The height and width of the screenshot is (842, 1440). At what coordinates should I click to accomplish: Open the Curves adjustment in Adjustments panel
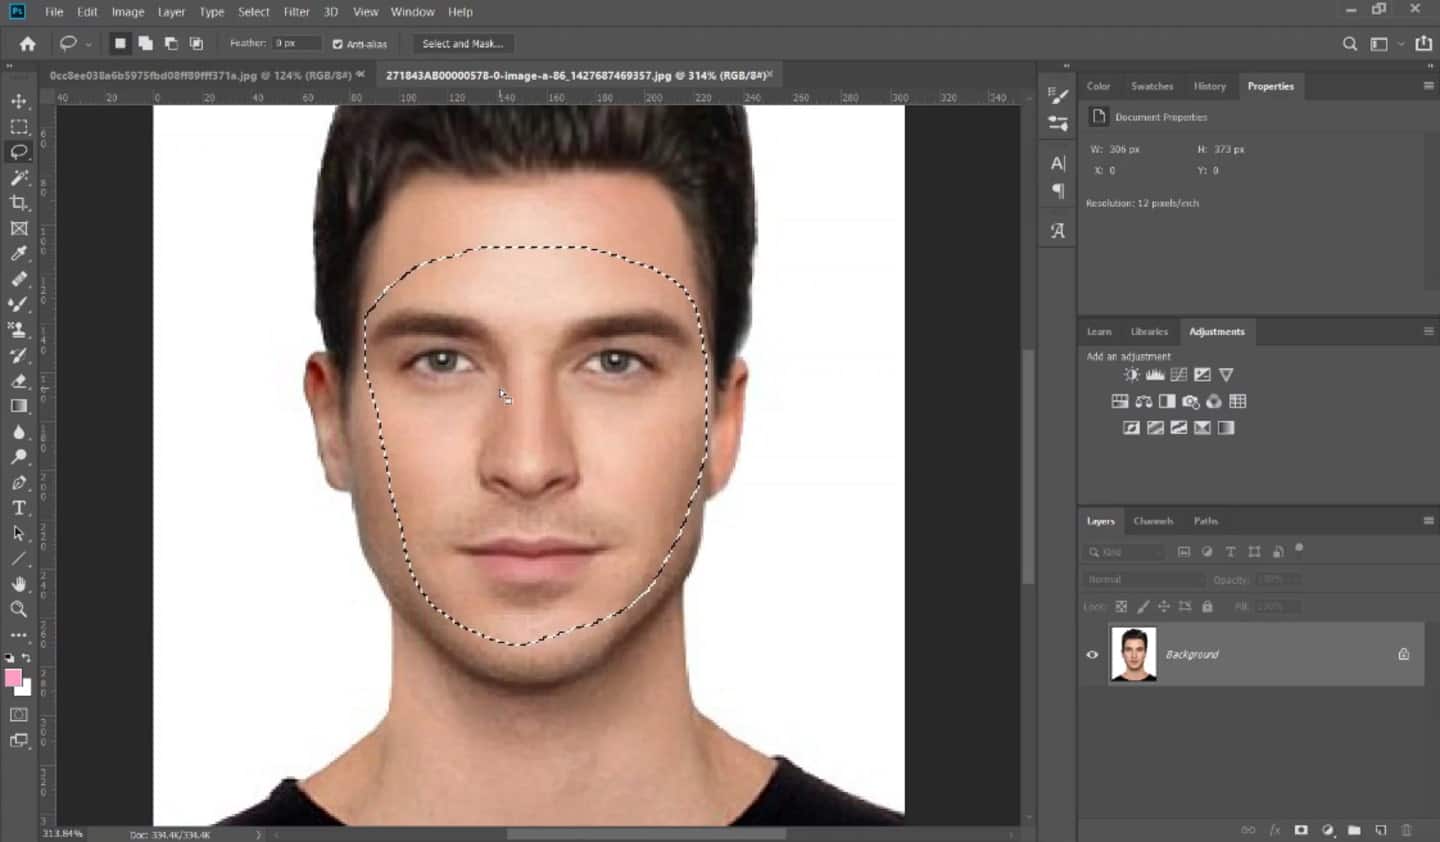(1178, 374)
